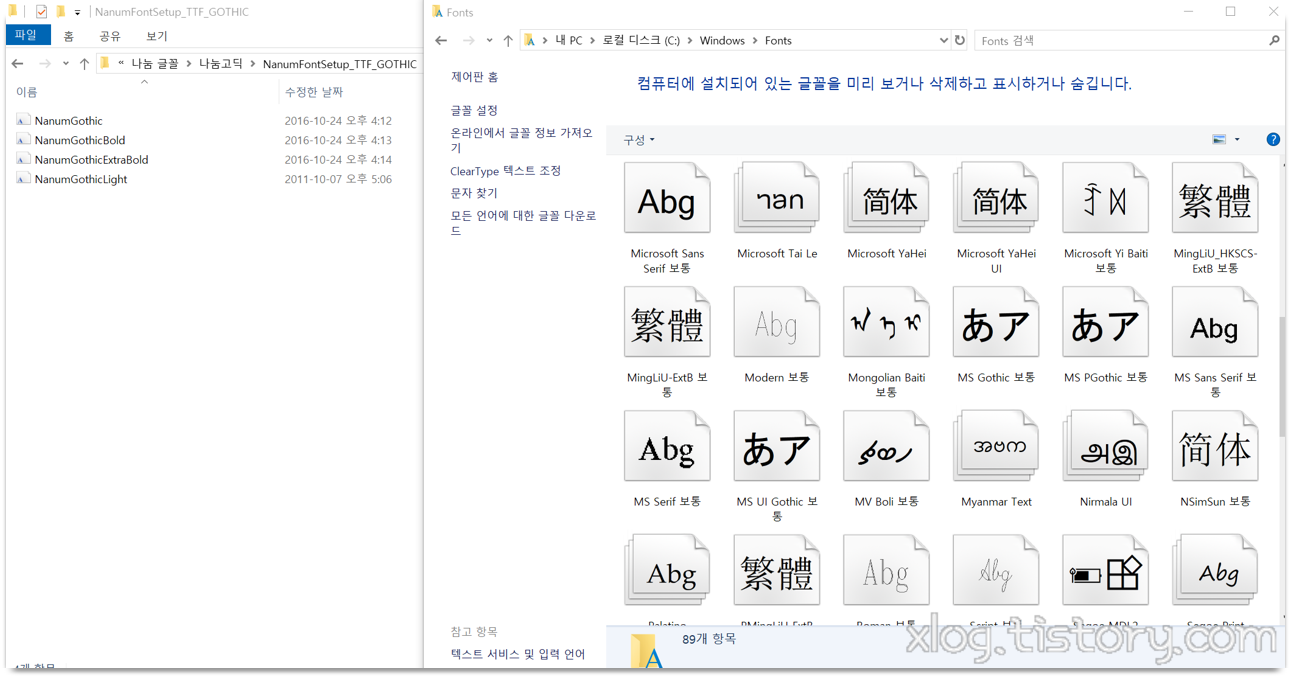Open the 보기 ribbon tab

tap(157, 36)
